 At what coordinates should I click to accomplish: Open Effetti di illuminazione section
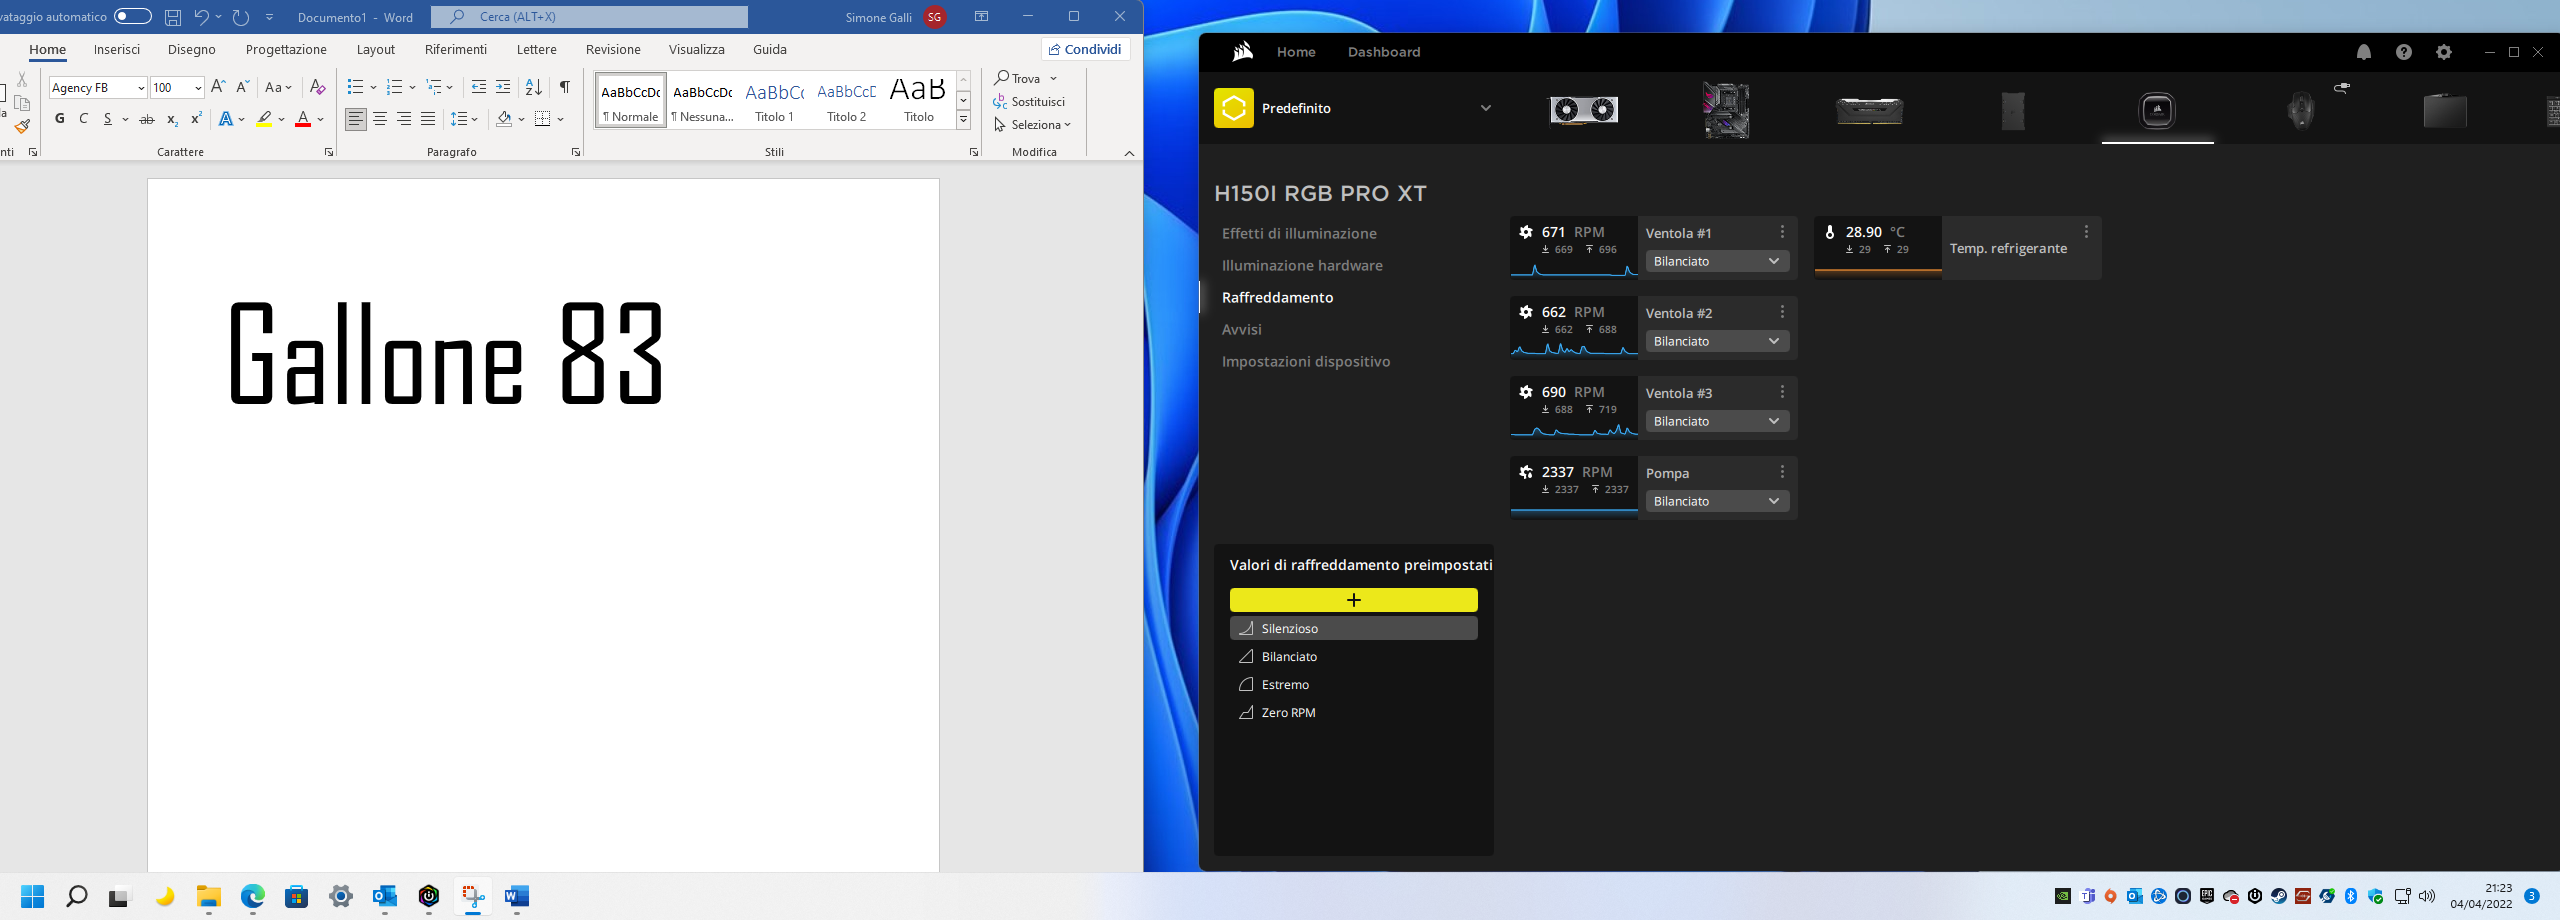(x=1299, y=233)
